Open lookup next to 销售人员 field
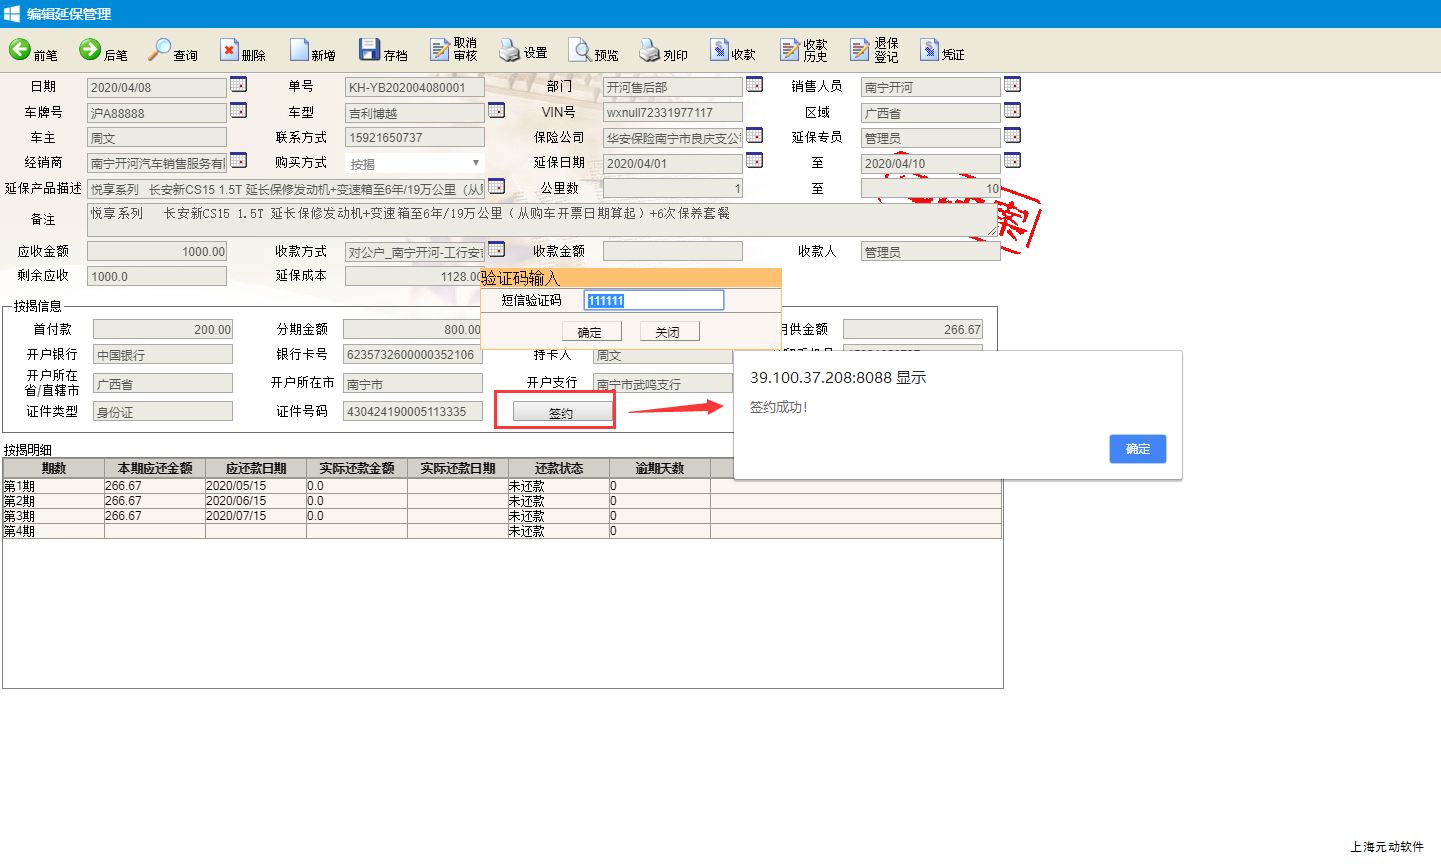Screen dimensions: 1441x864 pos(1012,84)
